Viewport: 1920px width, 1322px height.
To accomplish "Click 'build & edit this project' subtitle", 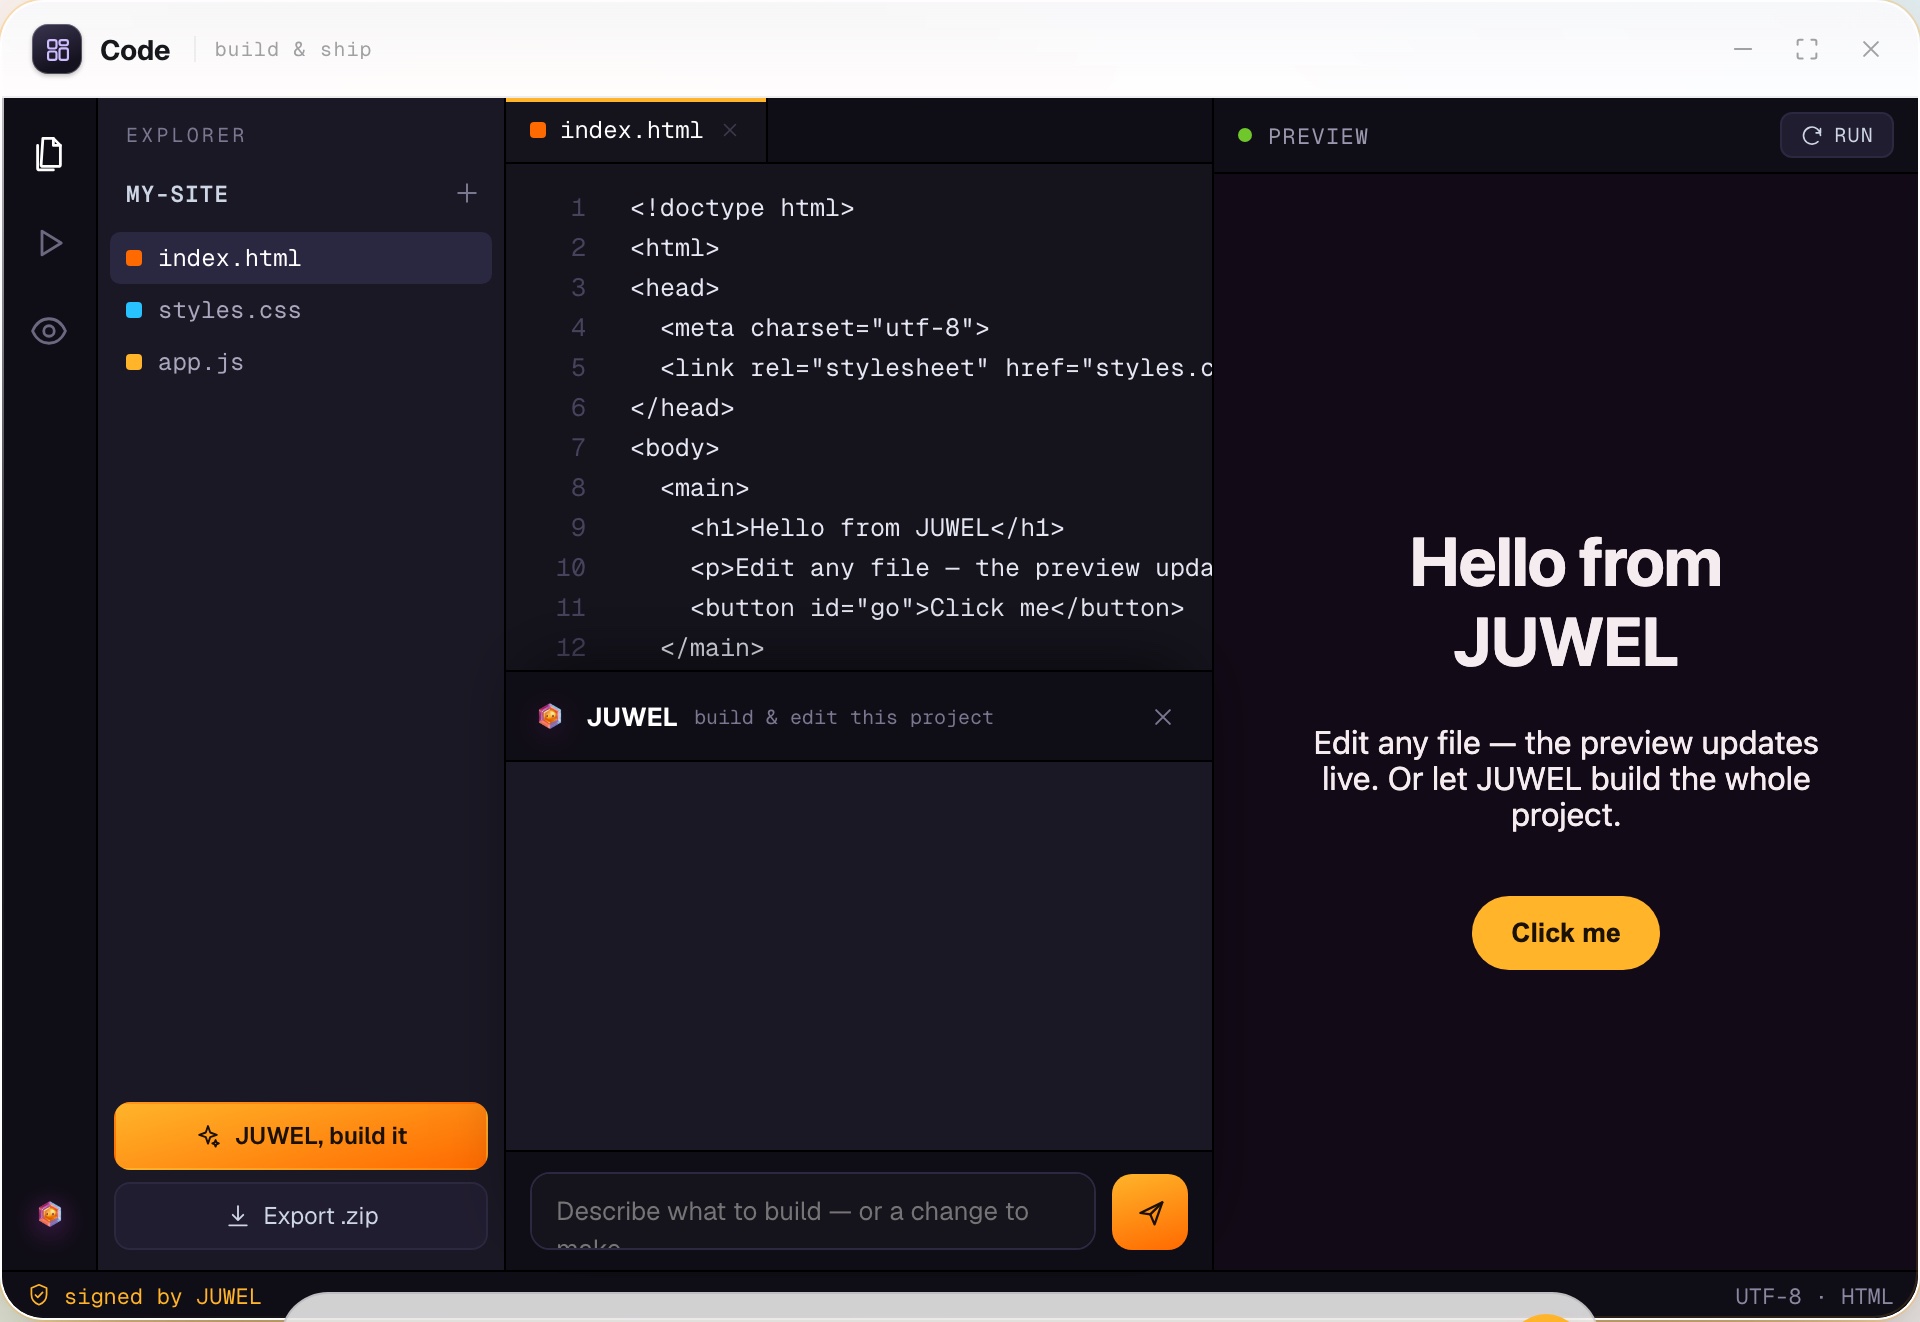I will tap(844, 717).
